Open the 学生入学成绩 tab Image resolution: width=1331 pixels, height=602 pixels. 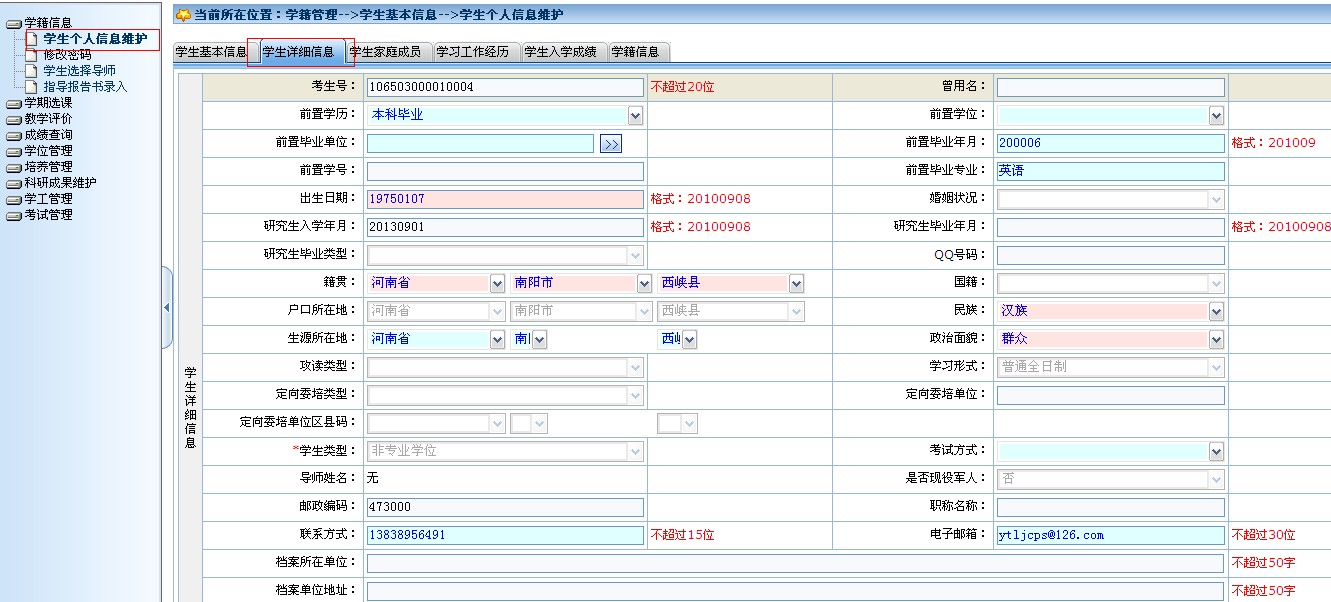(x=560, y=52)
